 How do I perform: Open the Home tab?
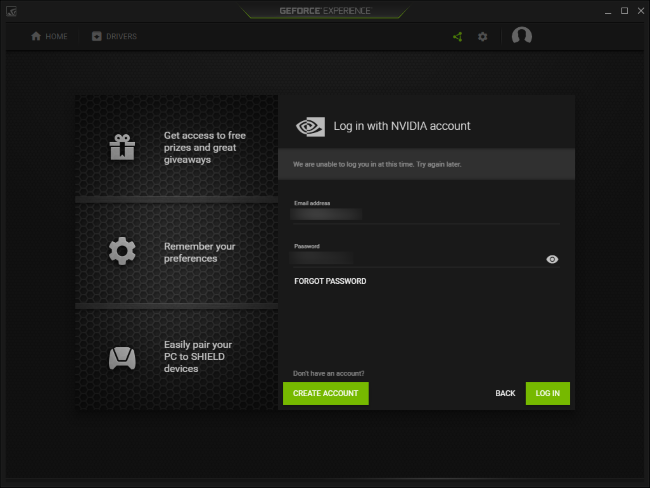[x=49, y=36]
